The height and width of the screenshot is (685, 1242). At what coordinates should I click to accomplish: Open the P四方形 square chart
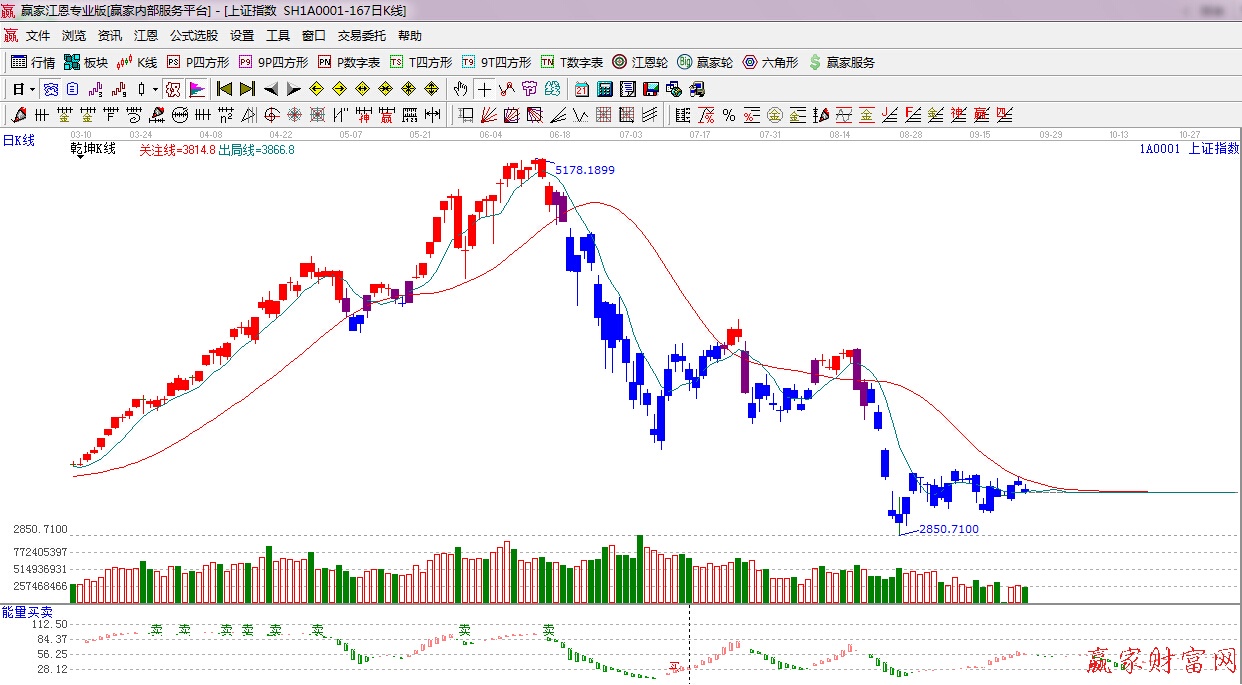coord(196,62)
